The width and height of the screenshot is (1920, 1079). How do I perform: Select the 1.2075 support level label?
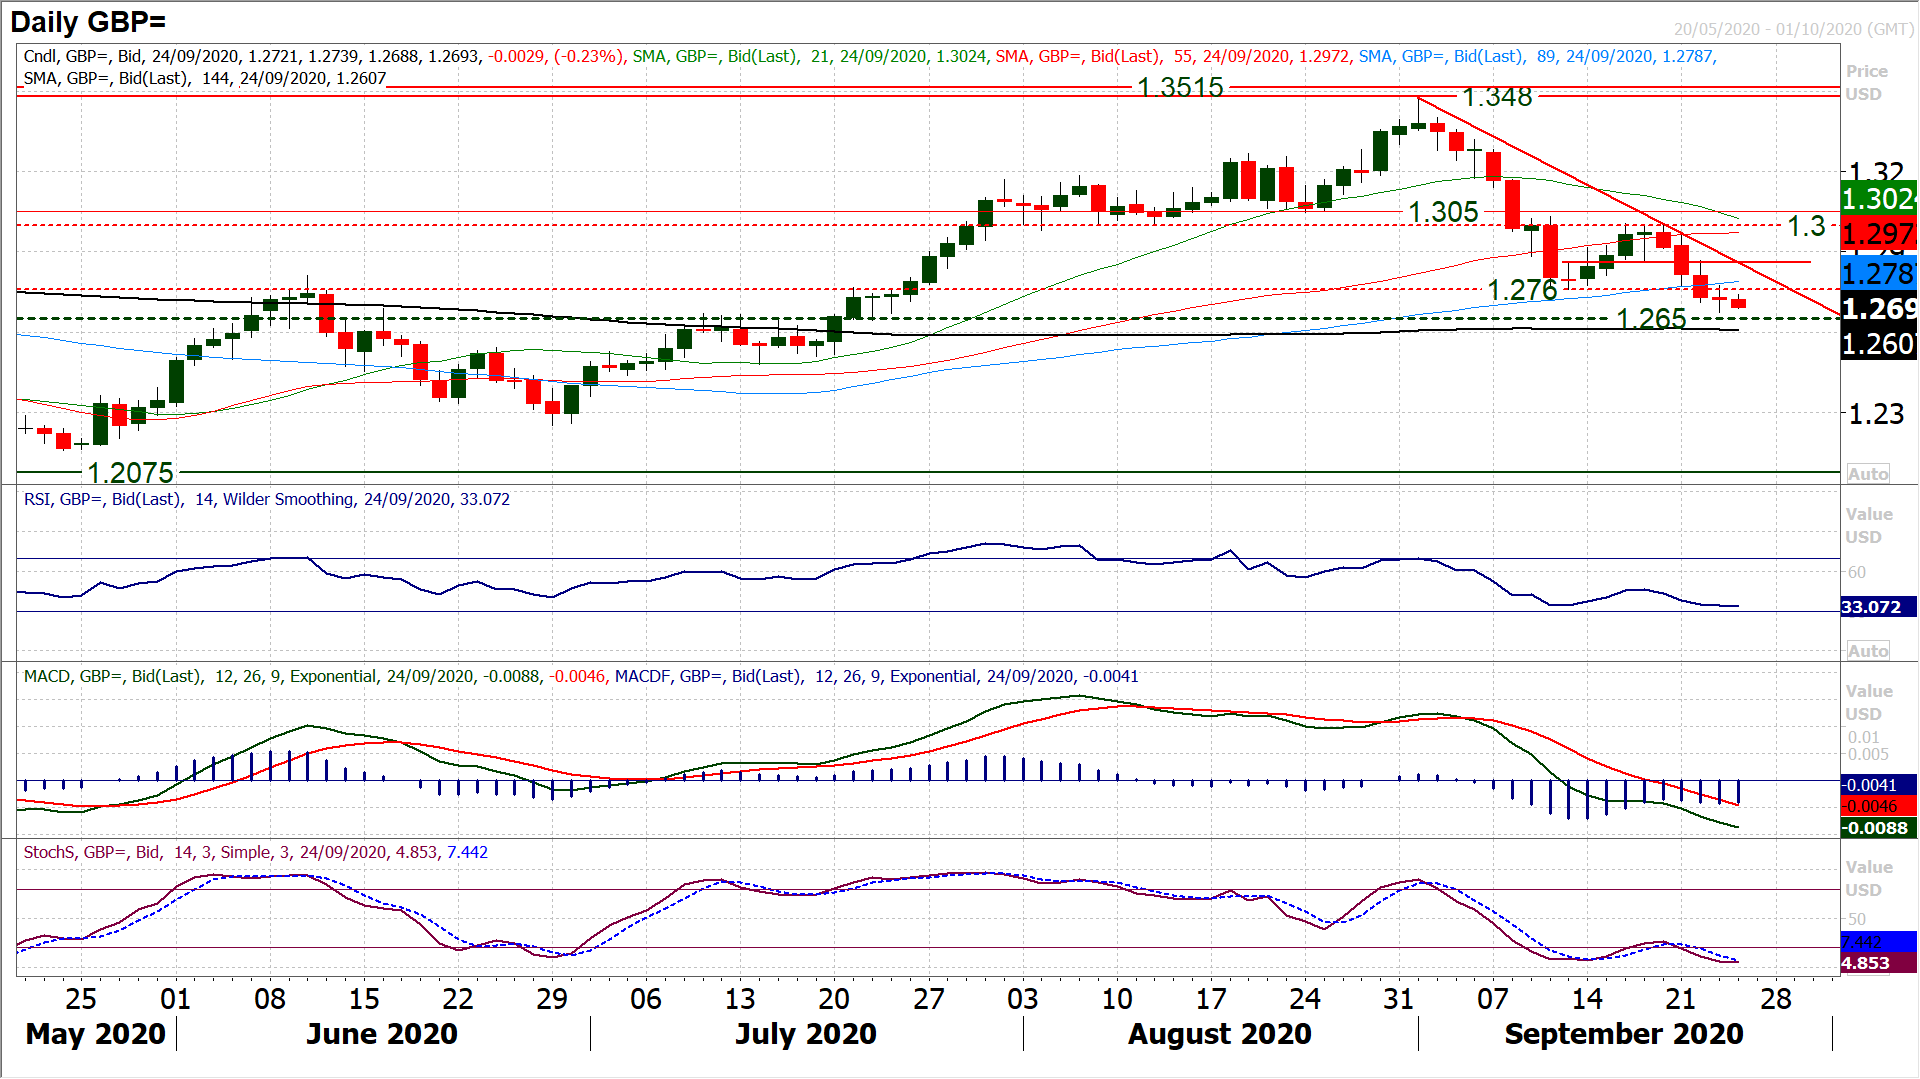(130, 472)
